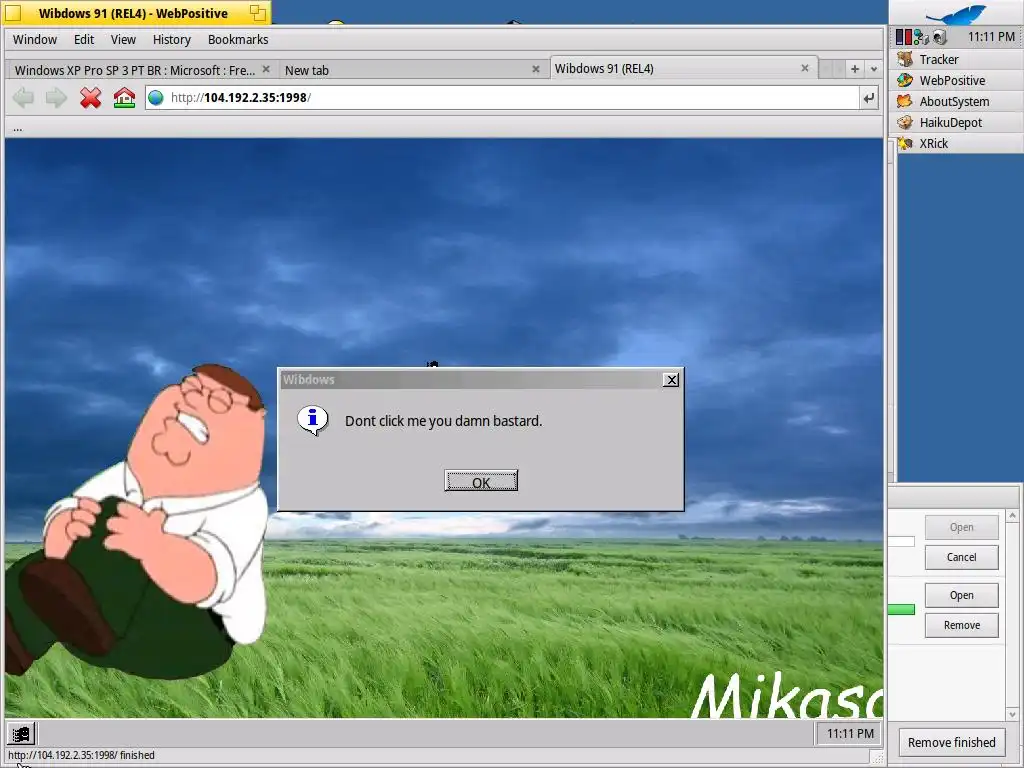Click the URL address field
Screen dimensions: 1024x768
[503, 98]
